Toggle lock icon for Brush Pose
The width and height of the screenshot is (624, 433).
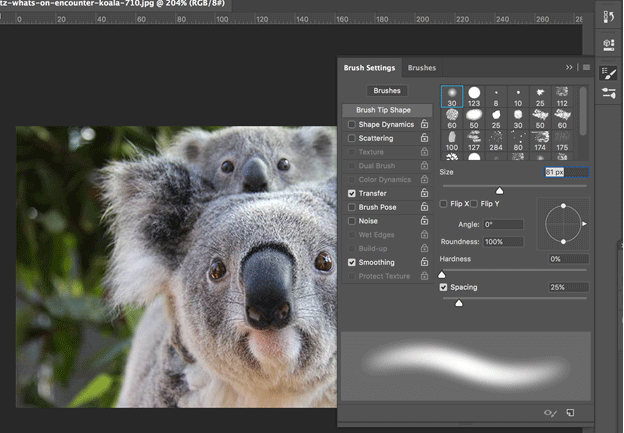pyautogui.click(x=425, y=207)
